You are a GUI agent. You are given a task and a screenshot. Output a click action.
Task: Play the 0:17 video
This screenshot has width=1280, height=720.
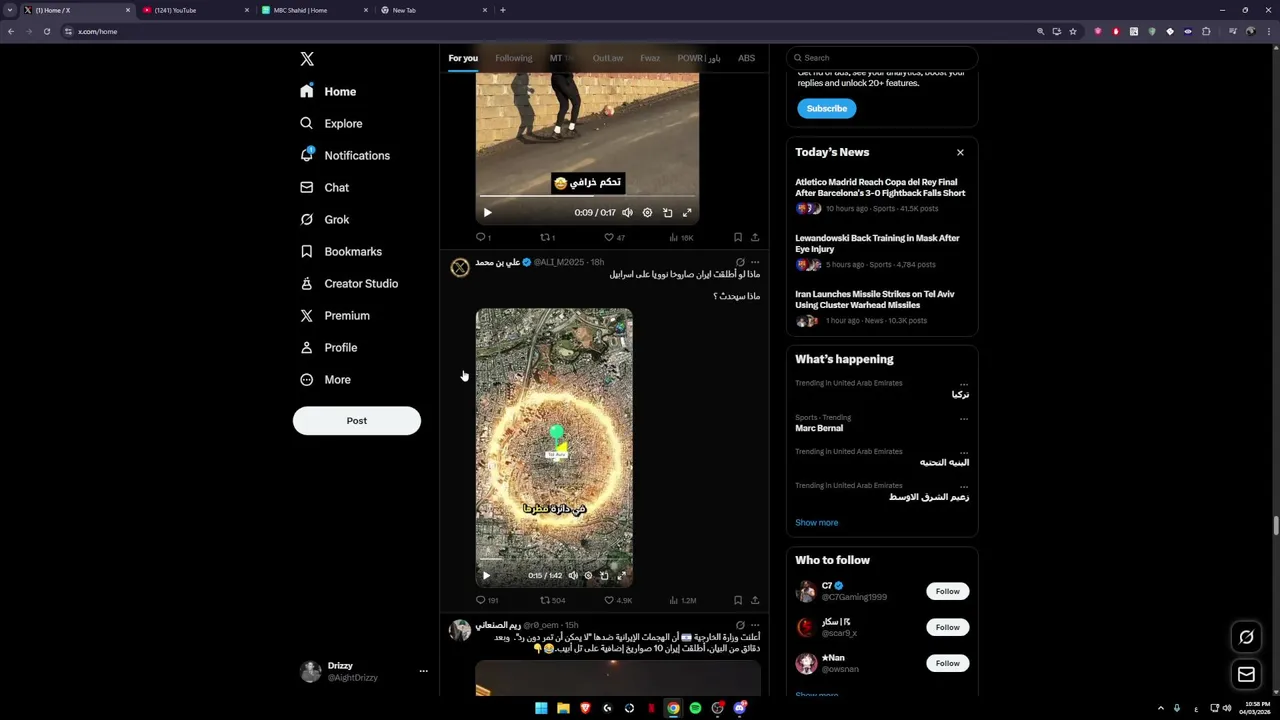487,212
